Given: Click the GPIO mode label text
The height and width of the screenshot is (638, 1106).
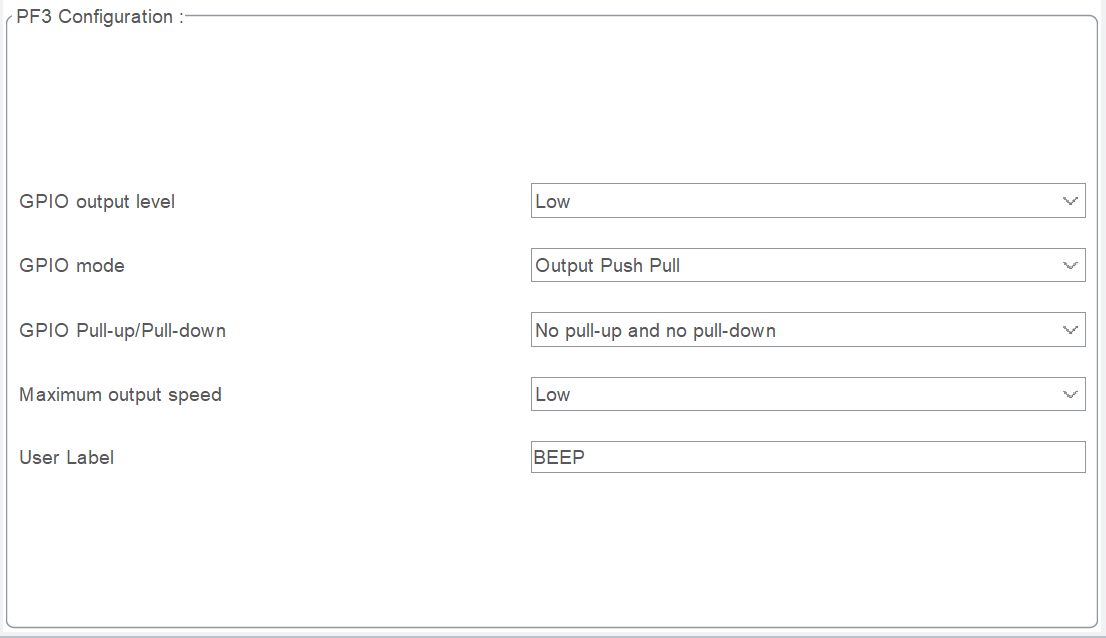Looking at the screenshot, I should pos(72,266).
